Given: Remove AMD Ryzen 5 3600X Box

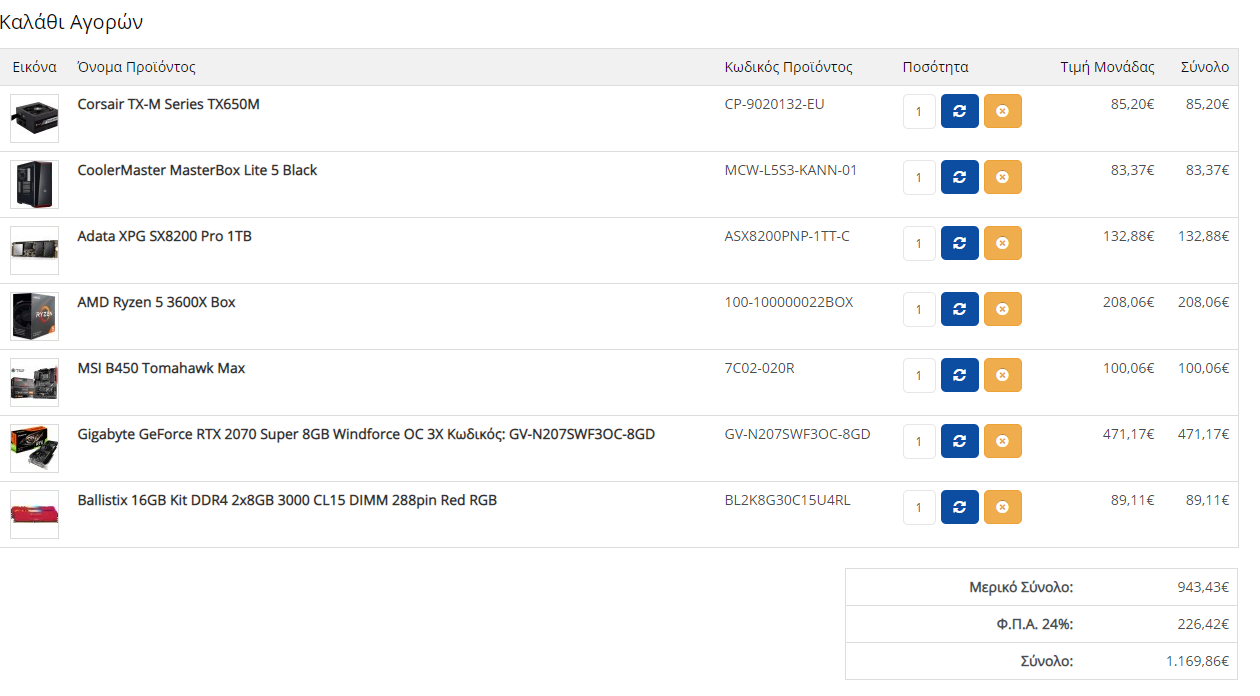Looking at the screenshot, I should 1003,309.
